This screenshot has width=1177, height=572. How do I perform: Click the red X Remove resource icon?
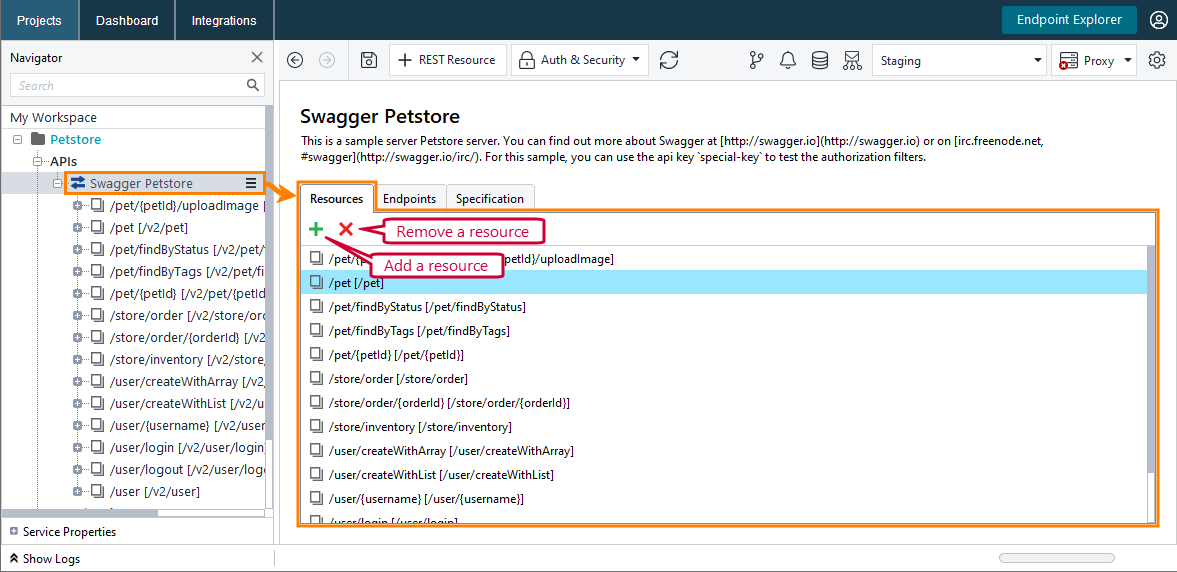(345, 229)
